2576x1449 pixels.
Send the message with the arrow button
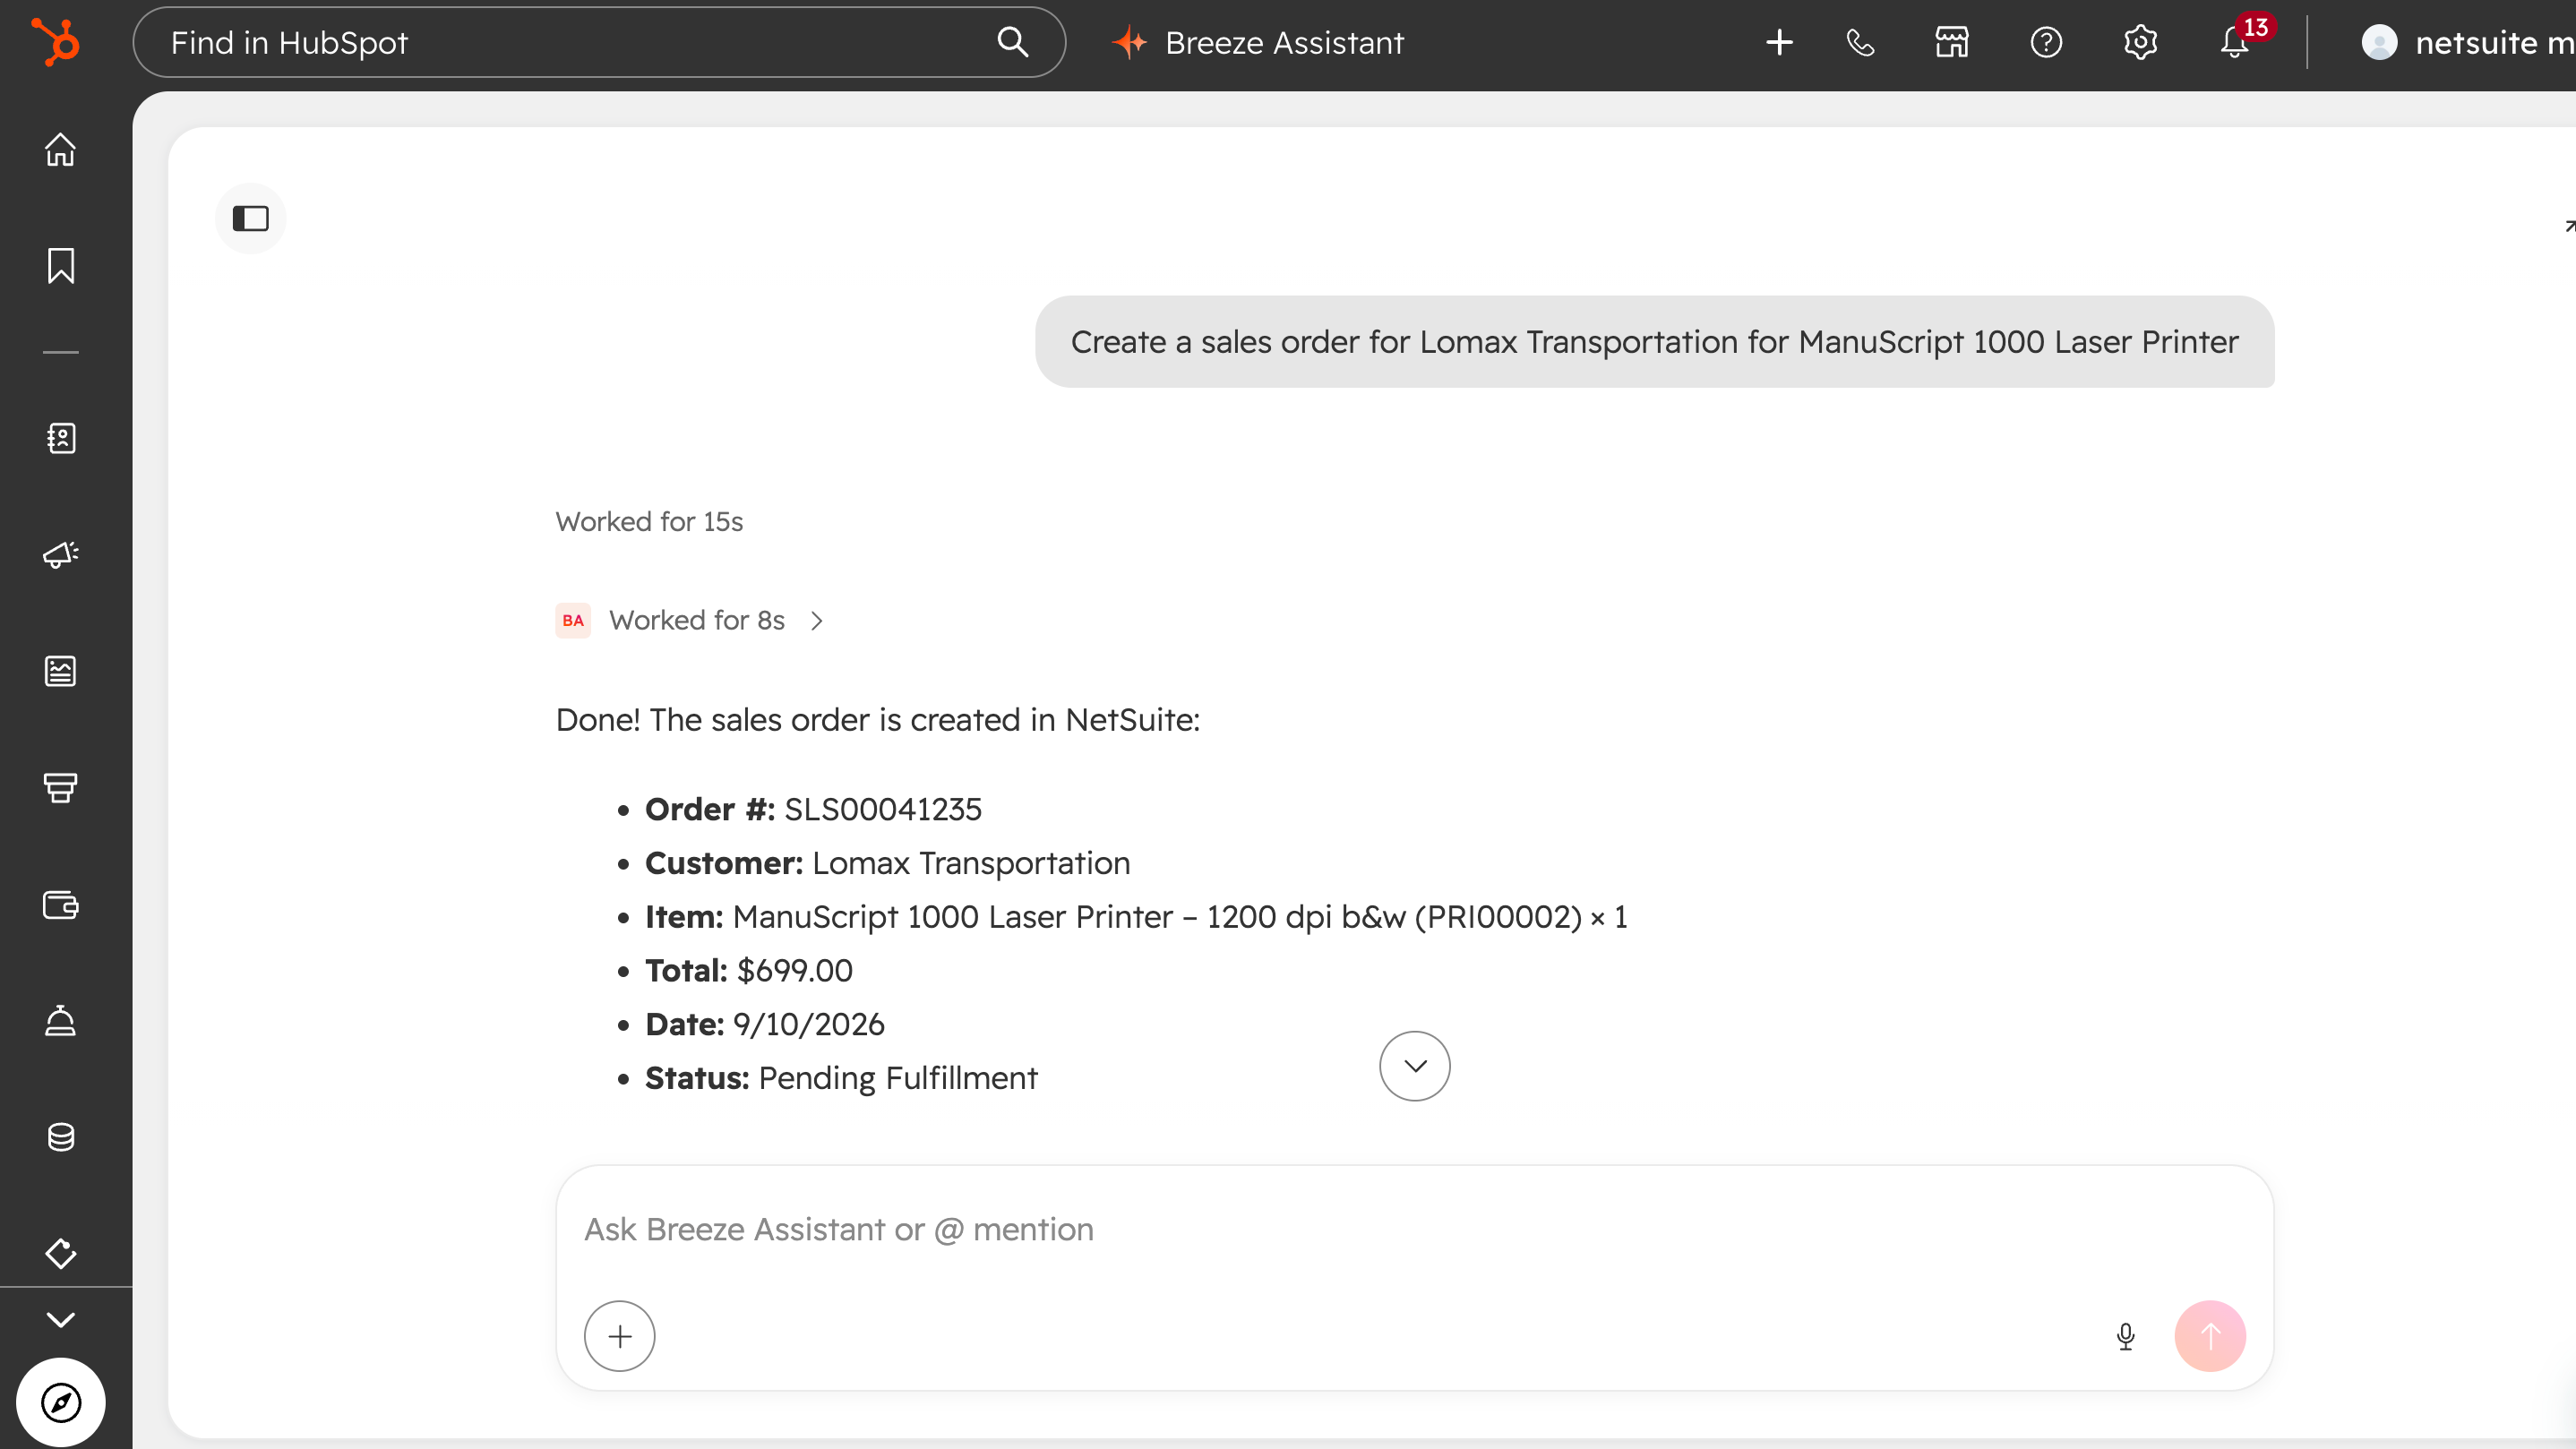(2210, 1336)
